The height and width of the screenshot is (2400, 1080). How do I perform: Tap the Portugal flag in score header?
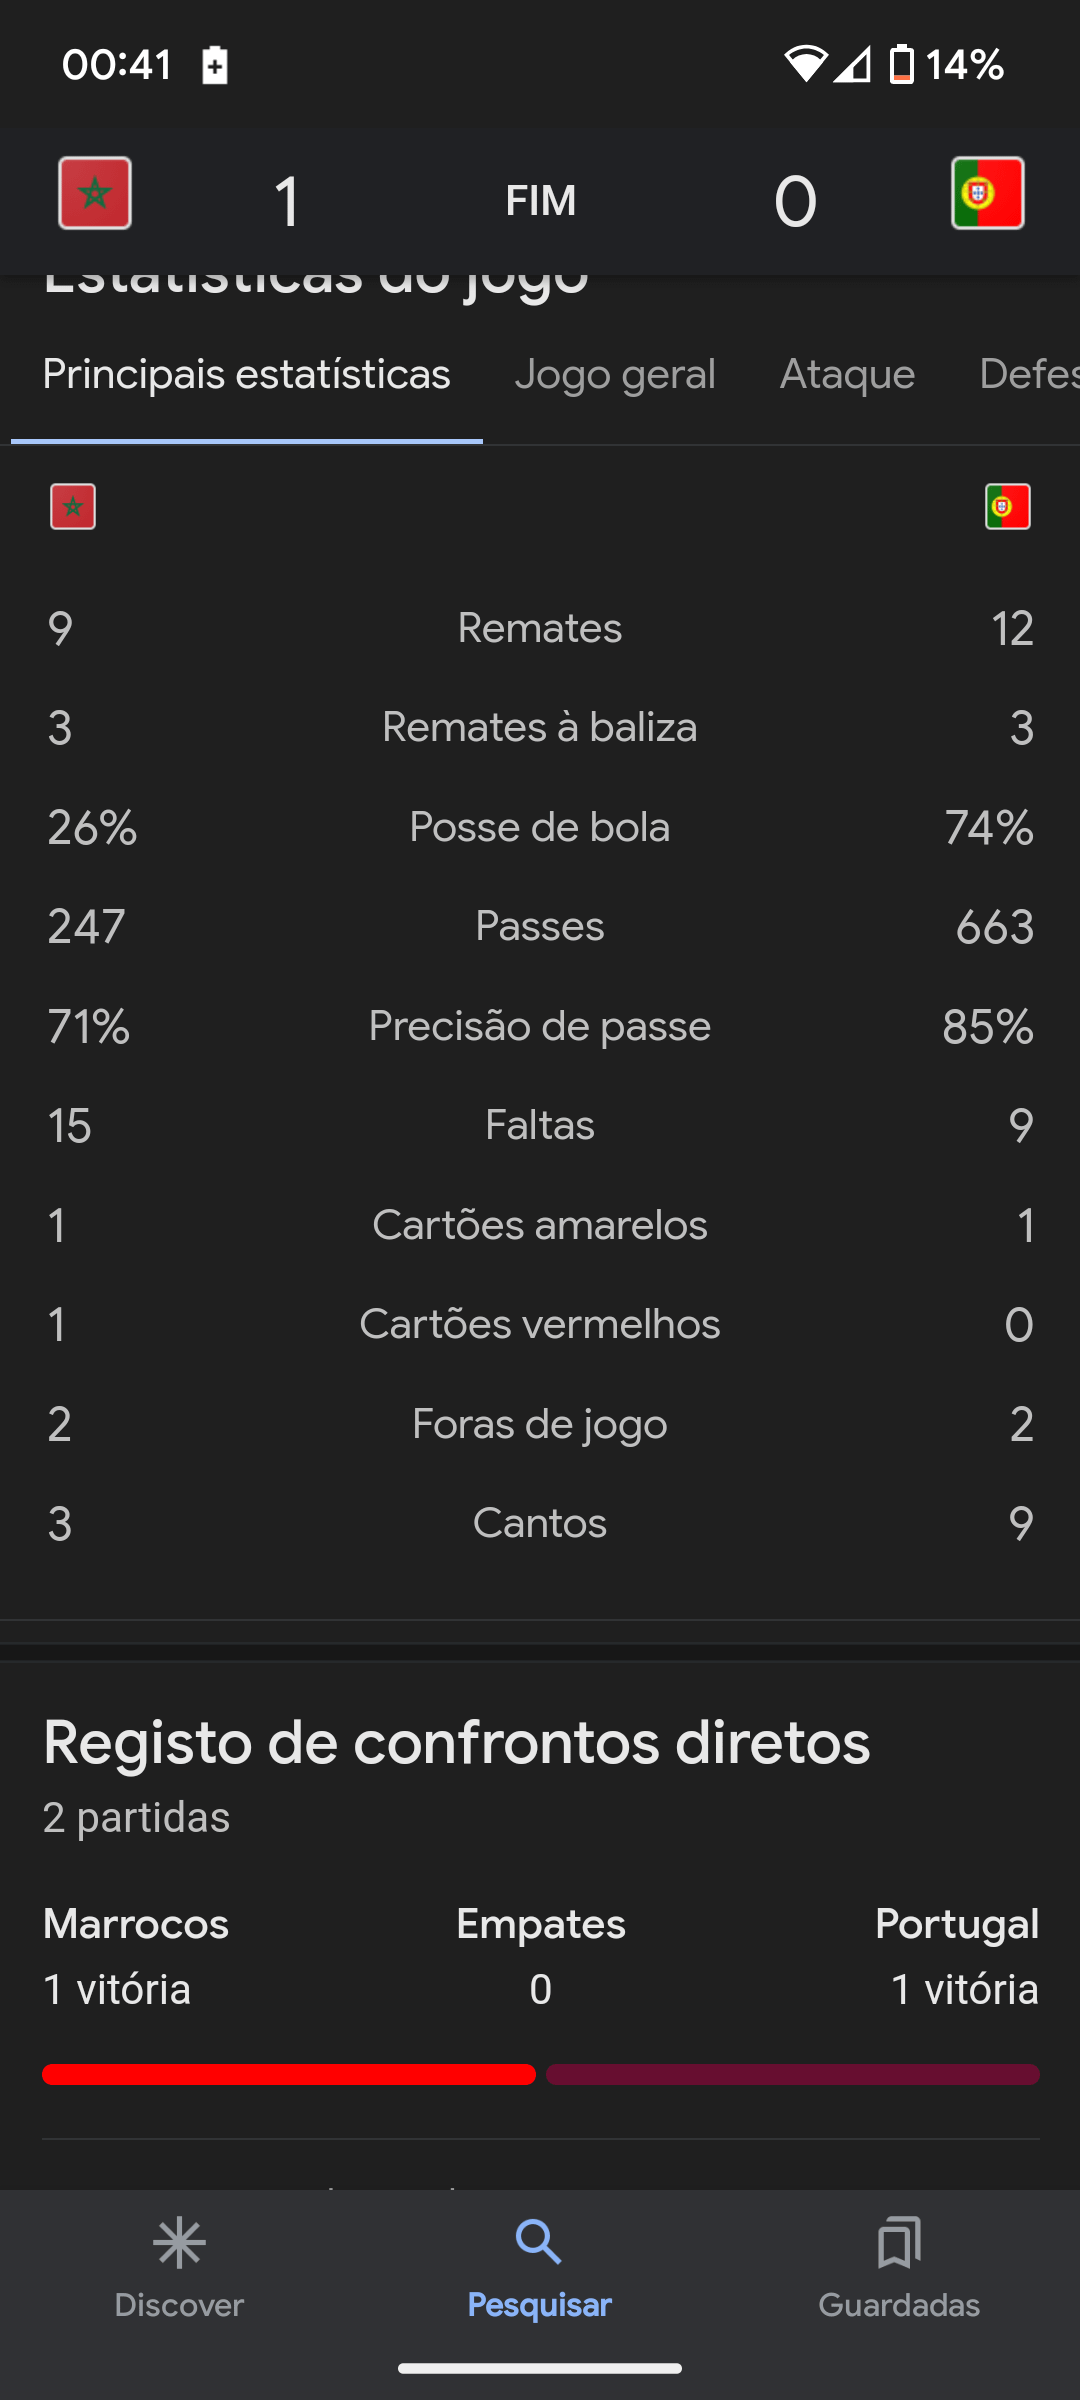click(x=987, y=193)
